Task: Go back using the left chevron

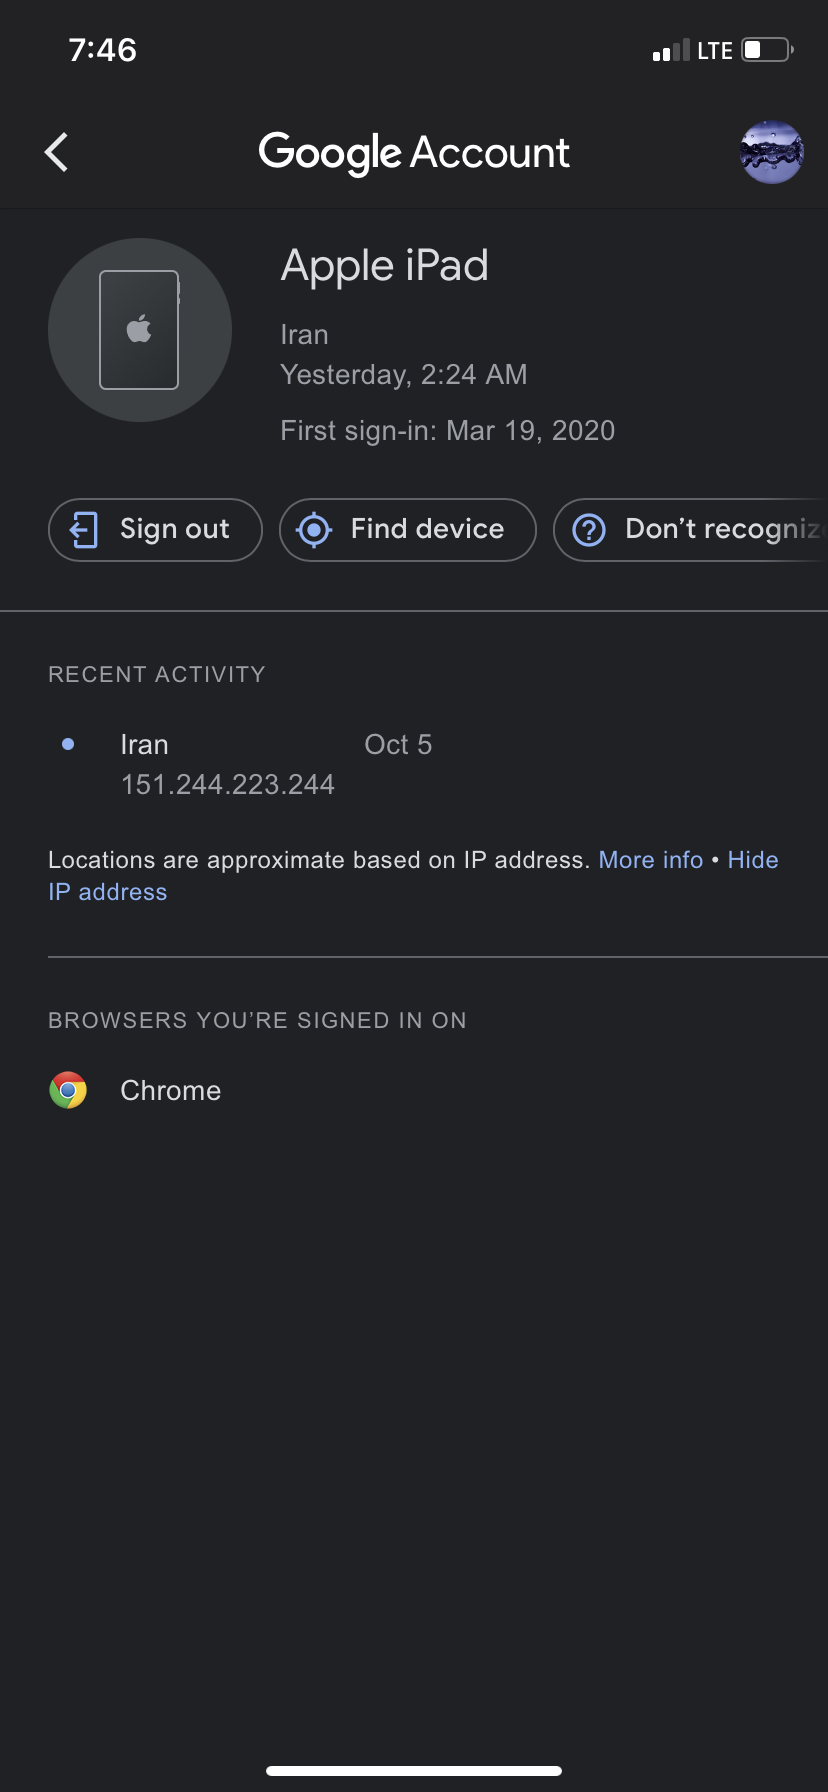Action: pos(57,153)
